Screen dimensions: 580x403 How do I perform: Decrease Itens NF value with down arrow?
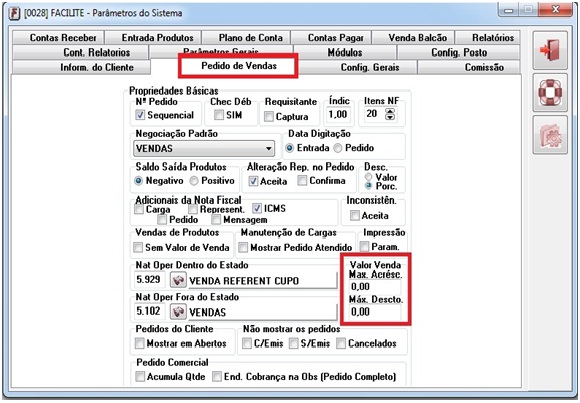point(390,117)
